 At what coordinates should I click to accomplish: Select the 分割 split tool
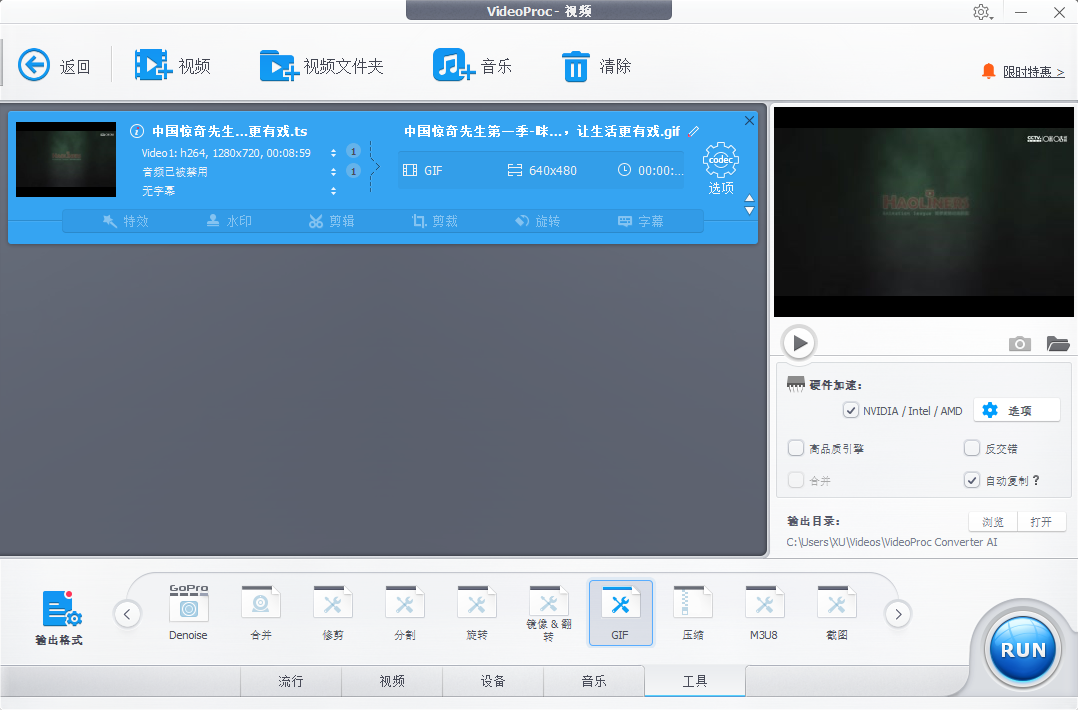(x=404, y=612)
